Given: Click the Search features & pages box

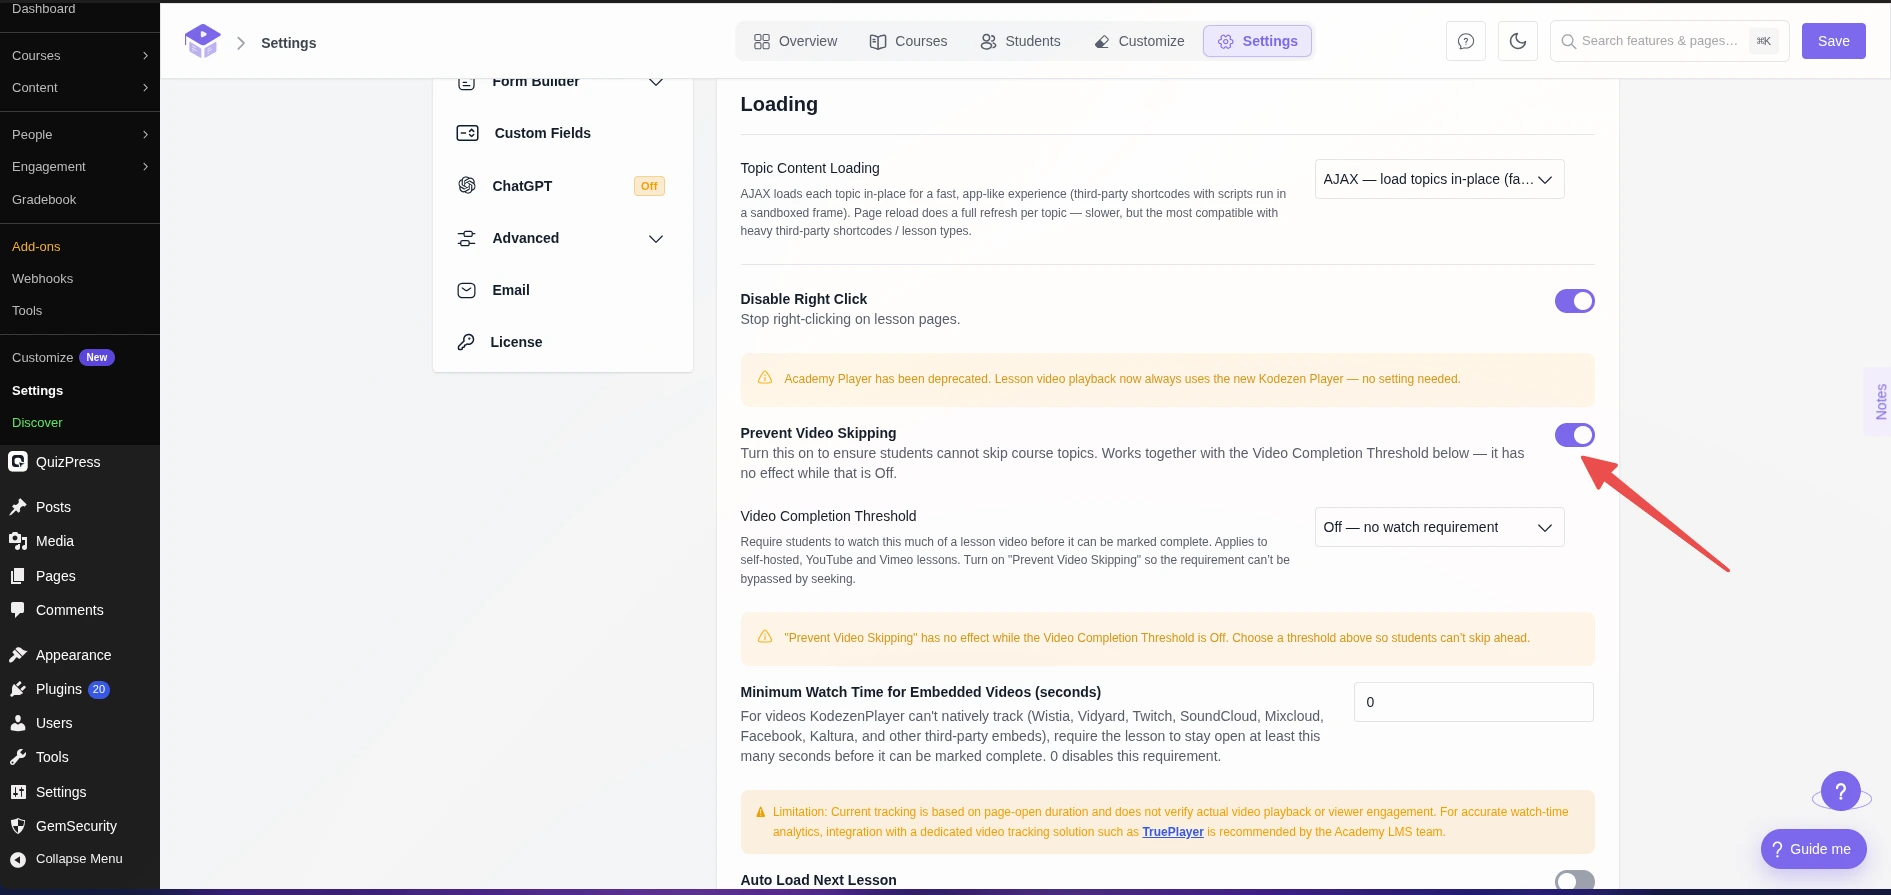Looking at the screenshot, I should [x=1669, y=41].
